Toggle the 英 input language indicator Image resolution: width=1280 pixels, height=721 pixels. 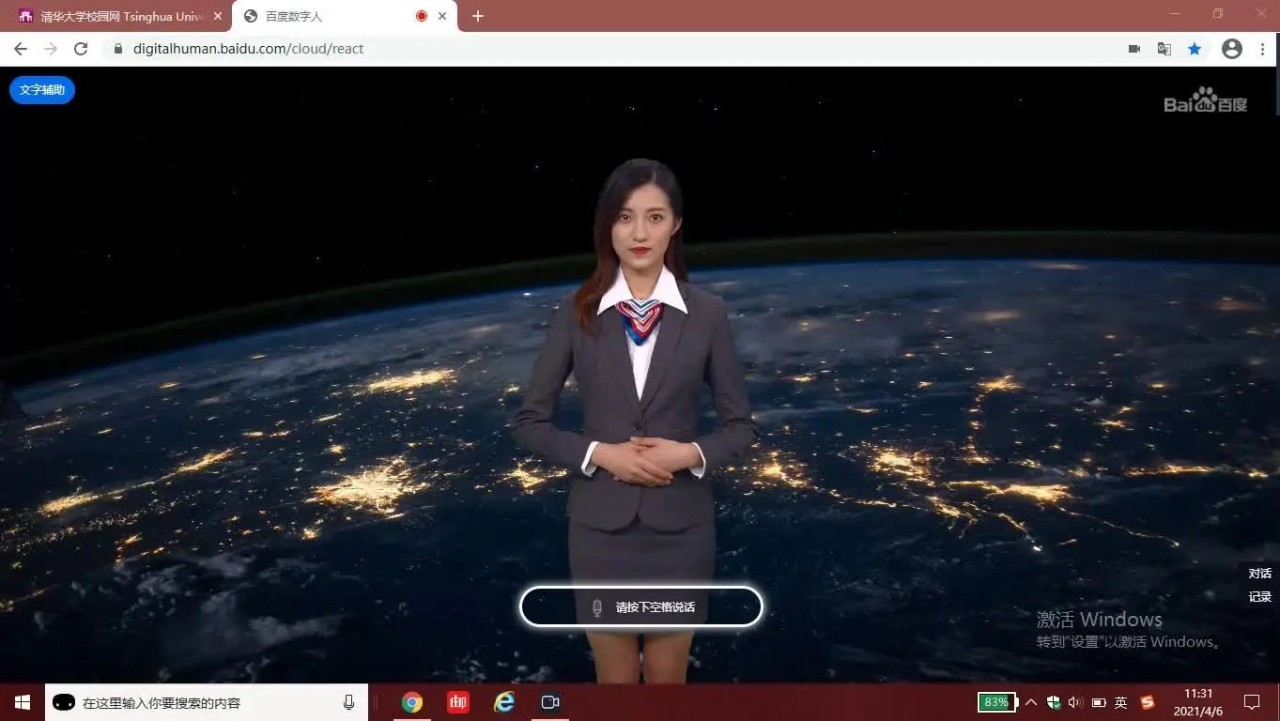tap(1121, 702)
